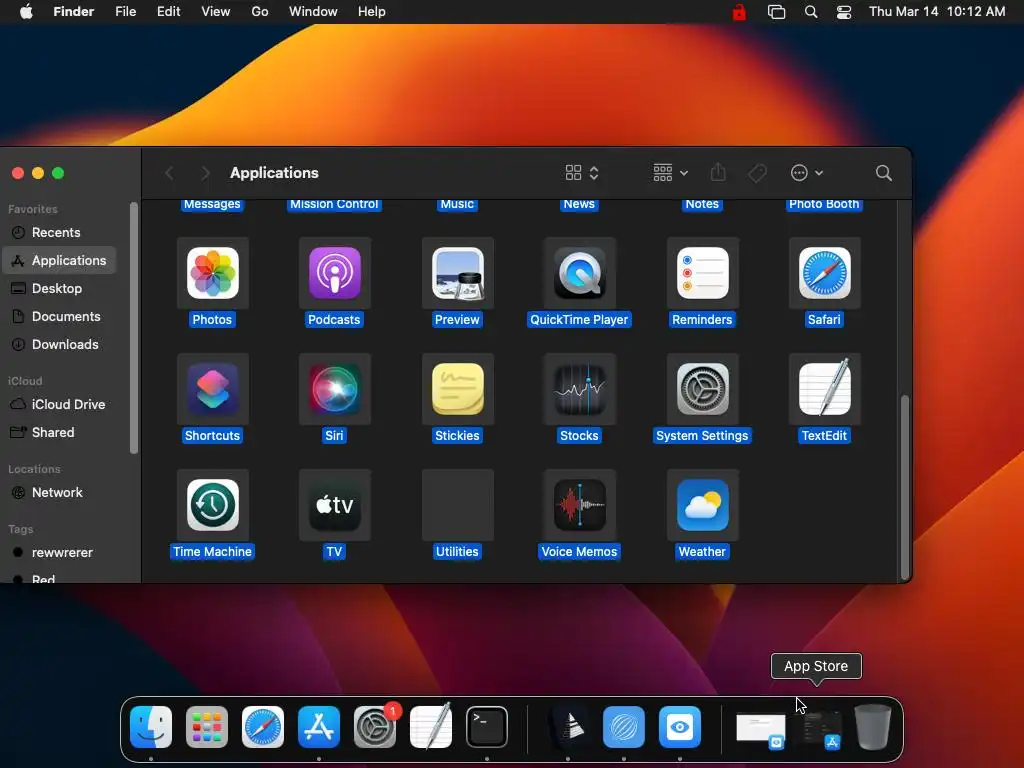This screenshot has width=1024, height=768.
Task: Click the date and time in menu bar
Action: click(936, 12)
